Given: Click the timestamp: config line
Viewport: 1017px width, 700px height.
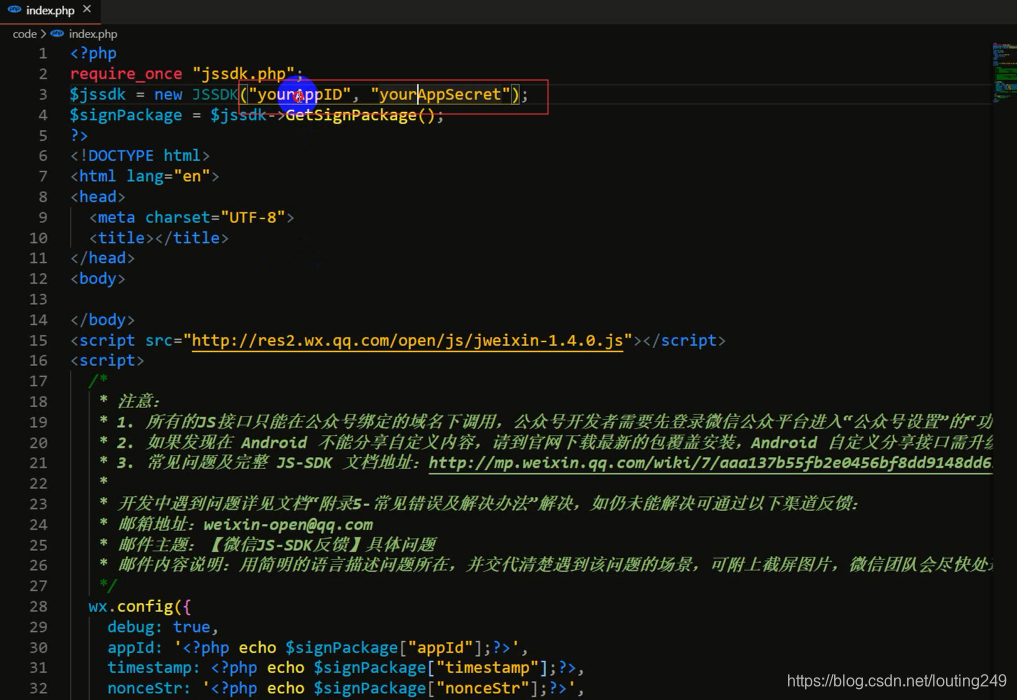Looking at the screenshot, I should coord(346,668).
